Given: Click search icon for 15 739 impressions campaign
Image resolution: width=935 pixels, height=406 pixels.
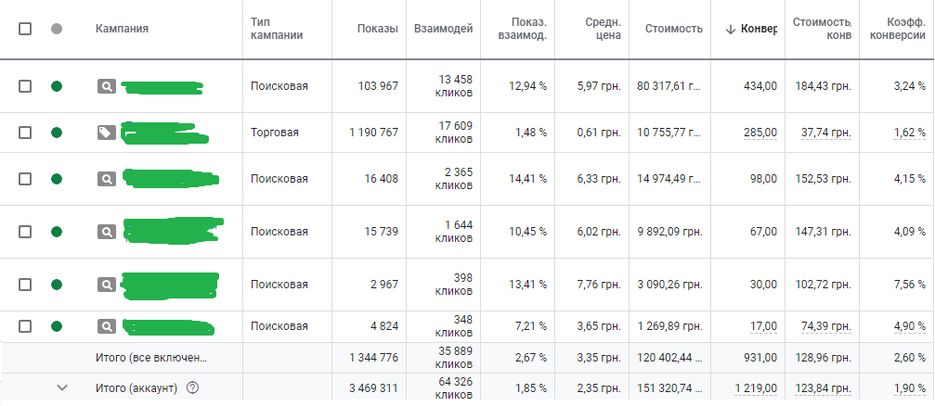Looking at the screenshot, I should pyautogui.click(x=106, y=232).
